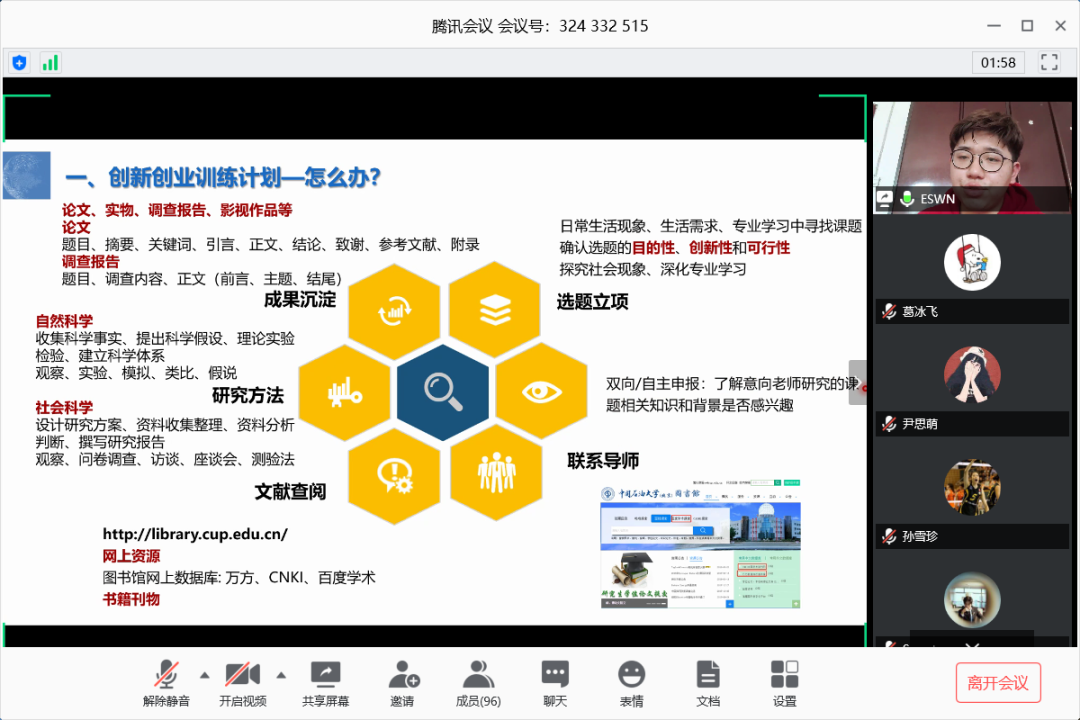Expand audio options arrow beside 解除静音
The height and width of the screenshot is (720, 1080).
tap(204, 673)
